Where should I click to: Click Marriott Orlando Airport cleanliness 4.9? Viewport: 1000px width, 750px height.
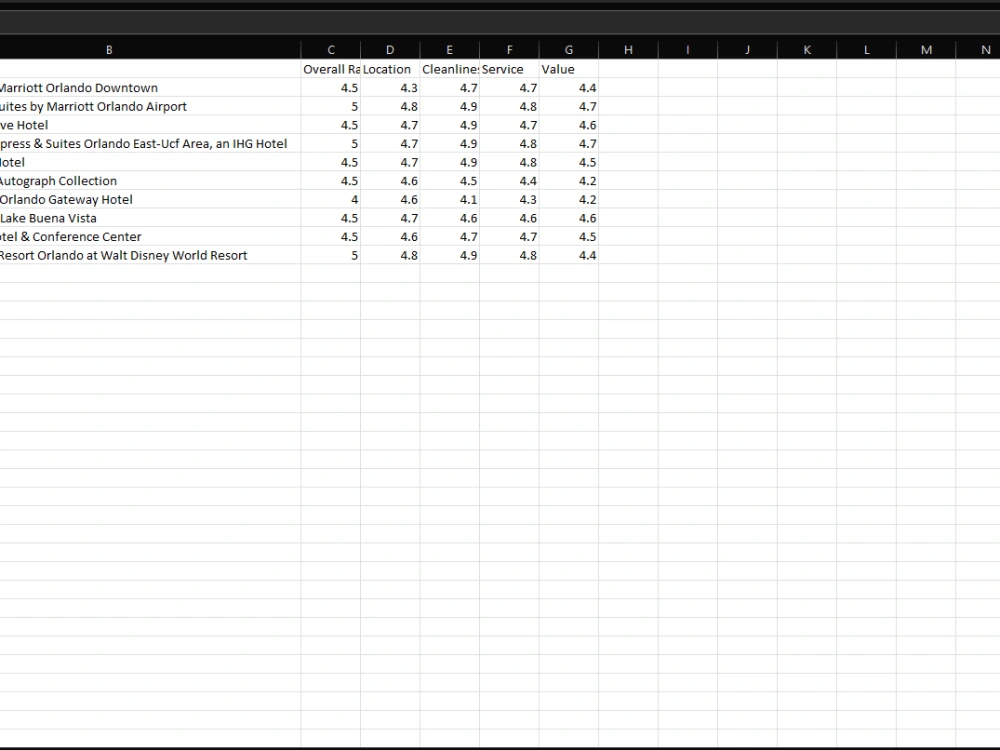[x=450, y=106]
